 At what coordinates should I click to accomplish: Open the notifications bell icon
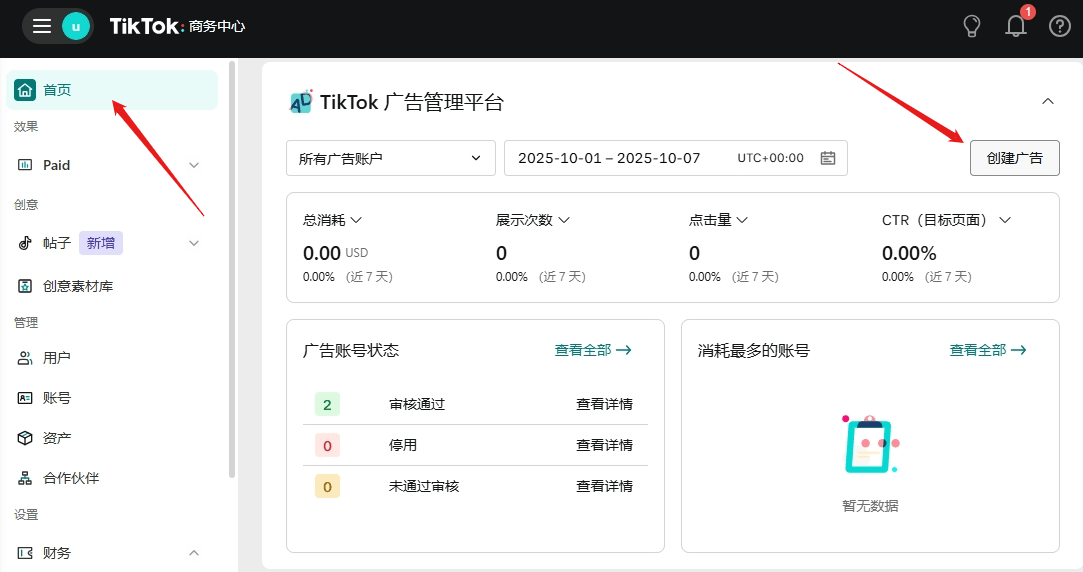tap(1015, 26)
